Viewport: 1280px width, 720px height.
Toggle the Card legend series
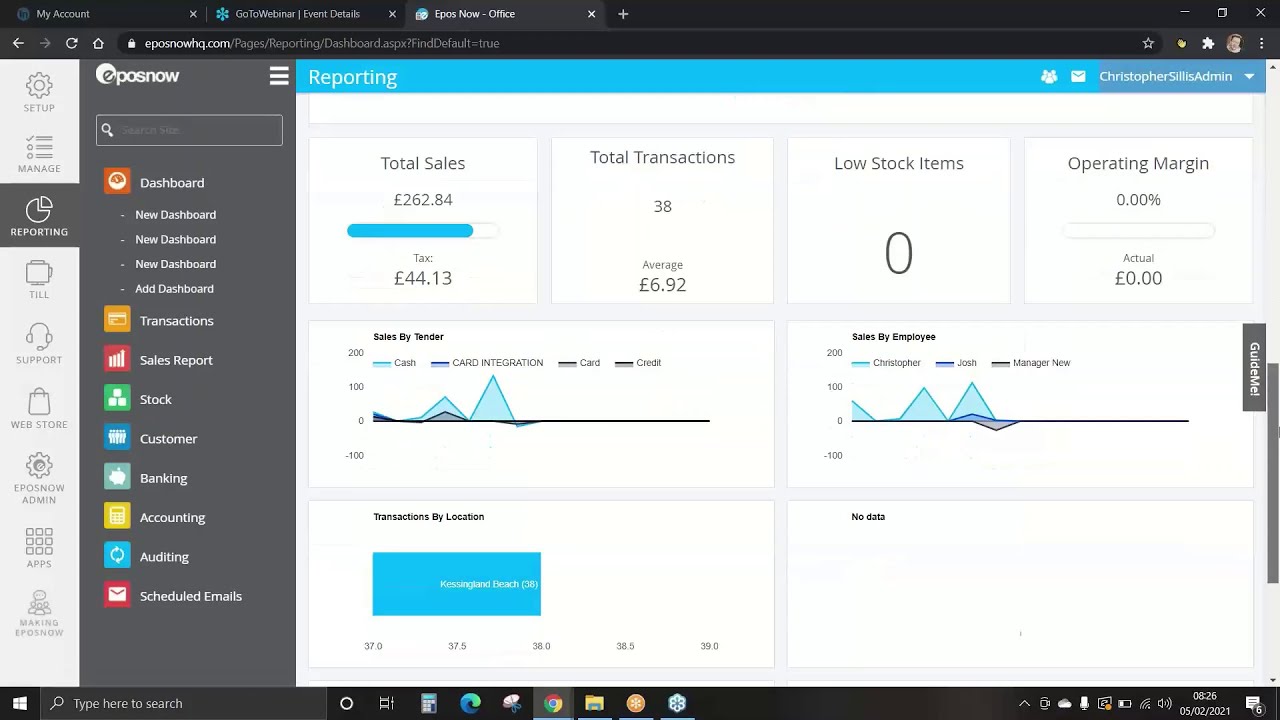coord(579,363)
